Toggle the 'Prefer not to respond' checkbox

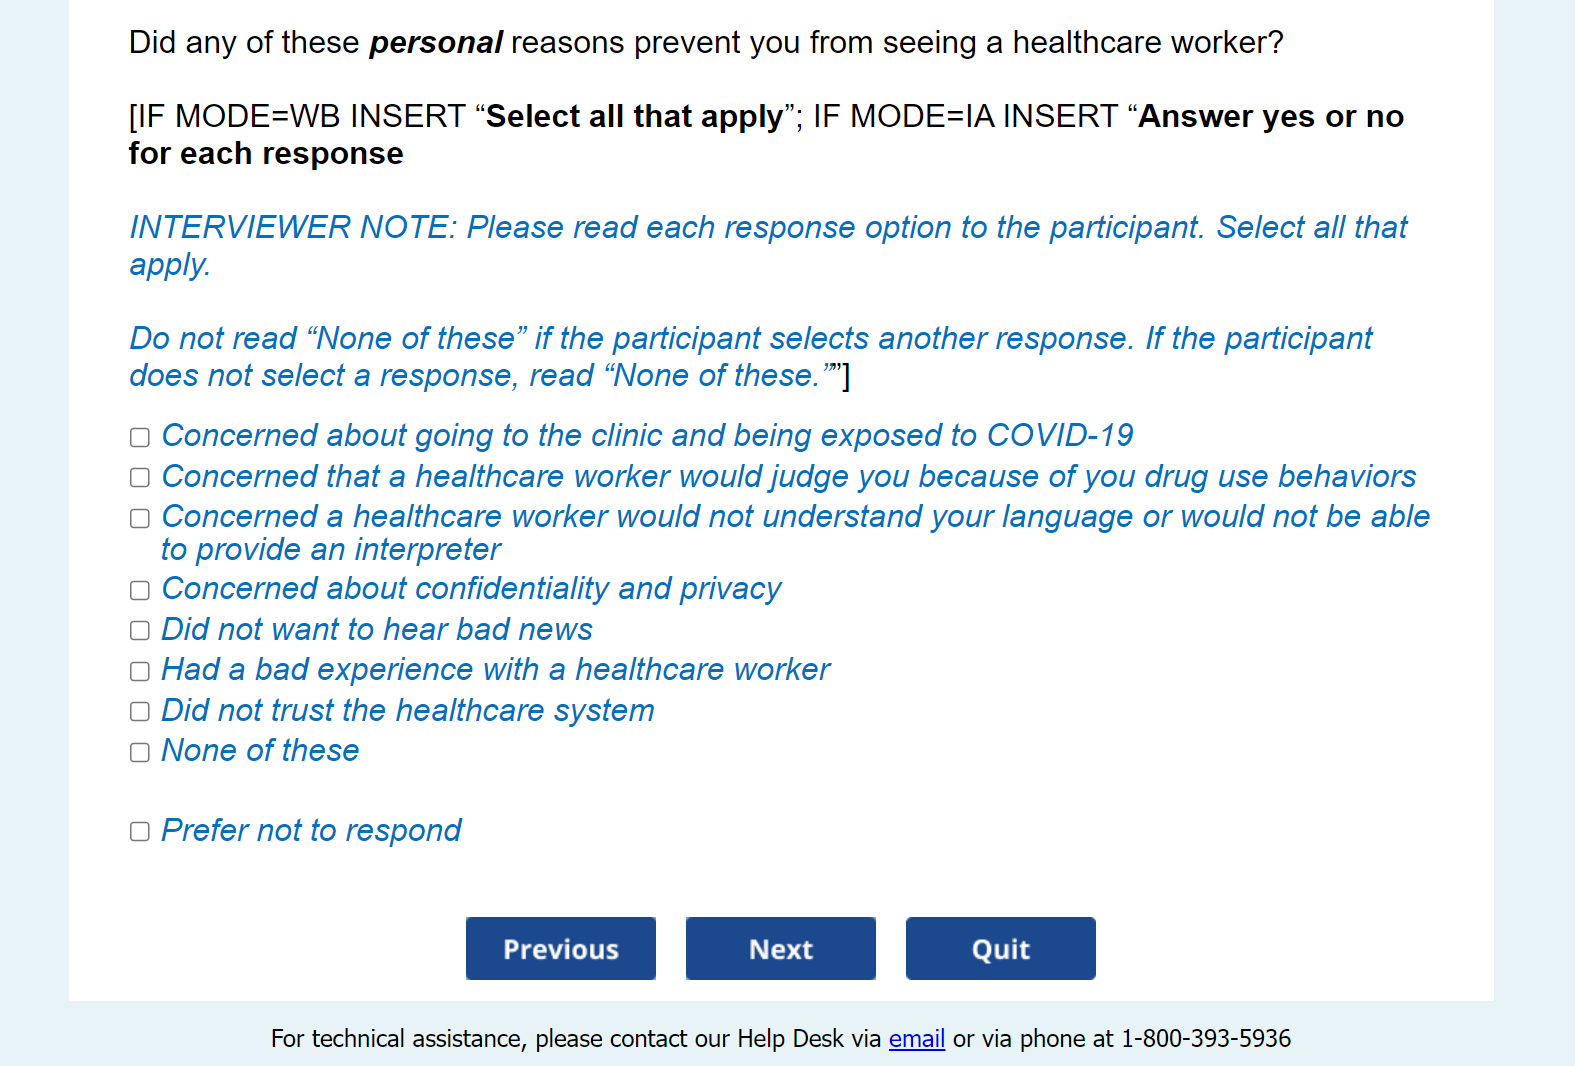(x=140, y=832)
